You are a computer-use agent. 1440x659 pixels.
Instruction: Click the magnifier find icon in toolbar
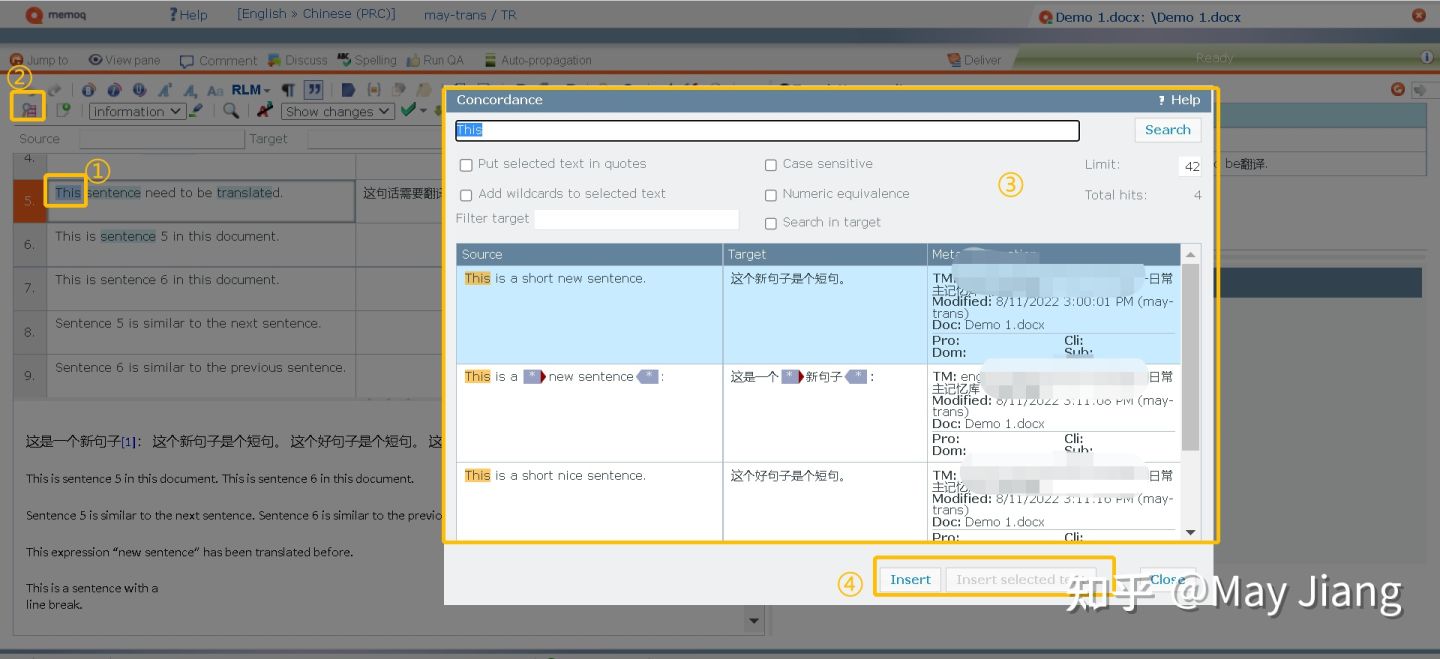click(231, 111)
